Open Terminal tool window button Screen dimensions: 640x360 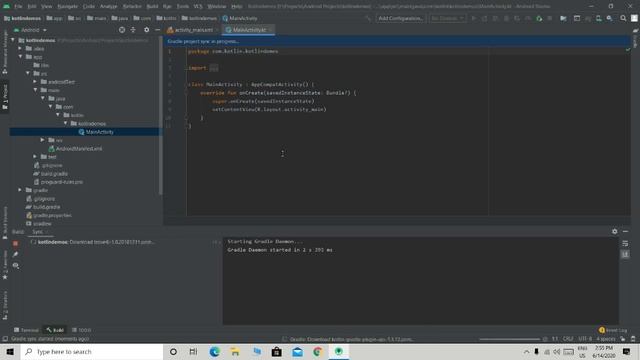click(26, 330)
